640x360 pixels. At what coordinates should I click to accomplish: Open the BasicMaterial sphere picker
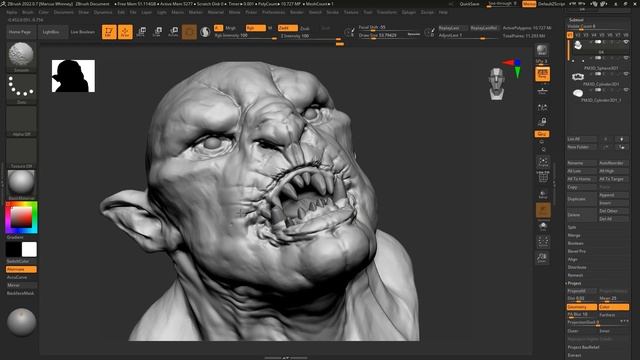pyautogui.click(x=21, y=184)
